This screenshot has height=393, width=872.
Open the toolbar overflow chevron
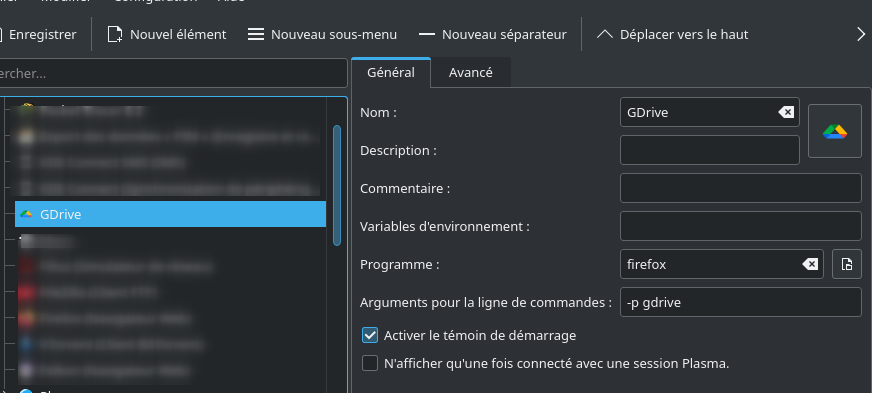[x=860, y=34]
